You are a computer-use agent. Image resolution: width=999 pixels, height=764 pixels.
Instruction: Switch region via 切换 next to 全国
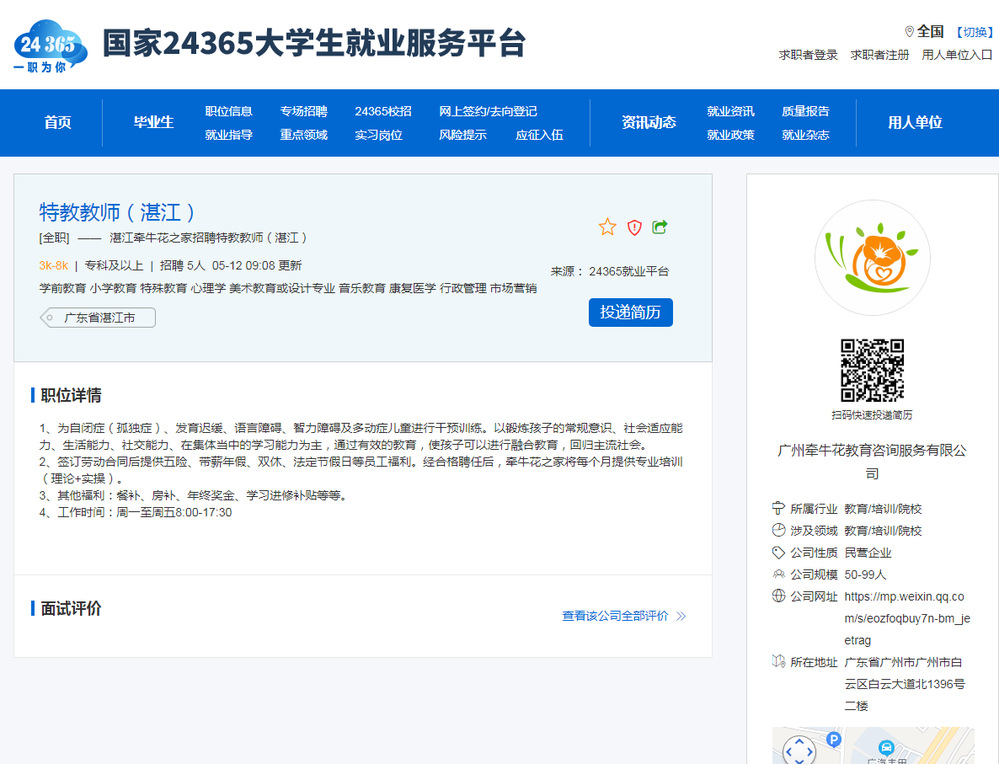point(973,32)
